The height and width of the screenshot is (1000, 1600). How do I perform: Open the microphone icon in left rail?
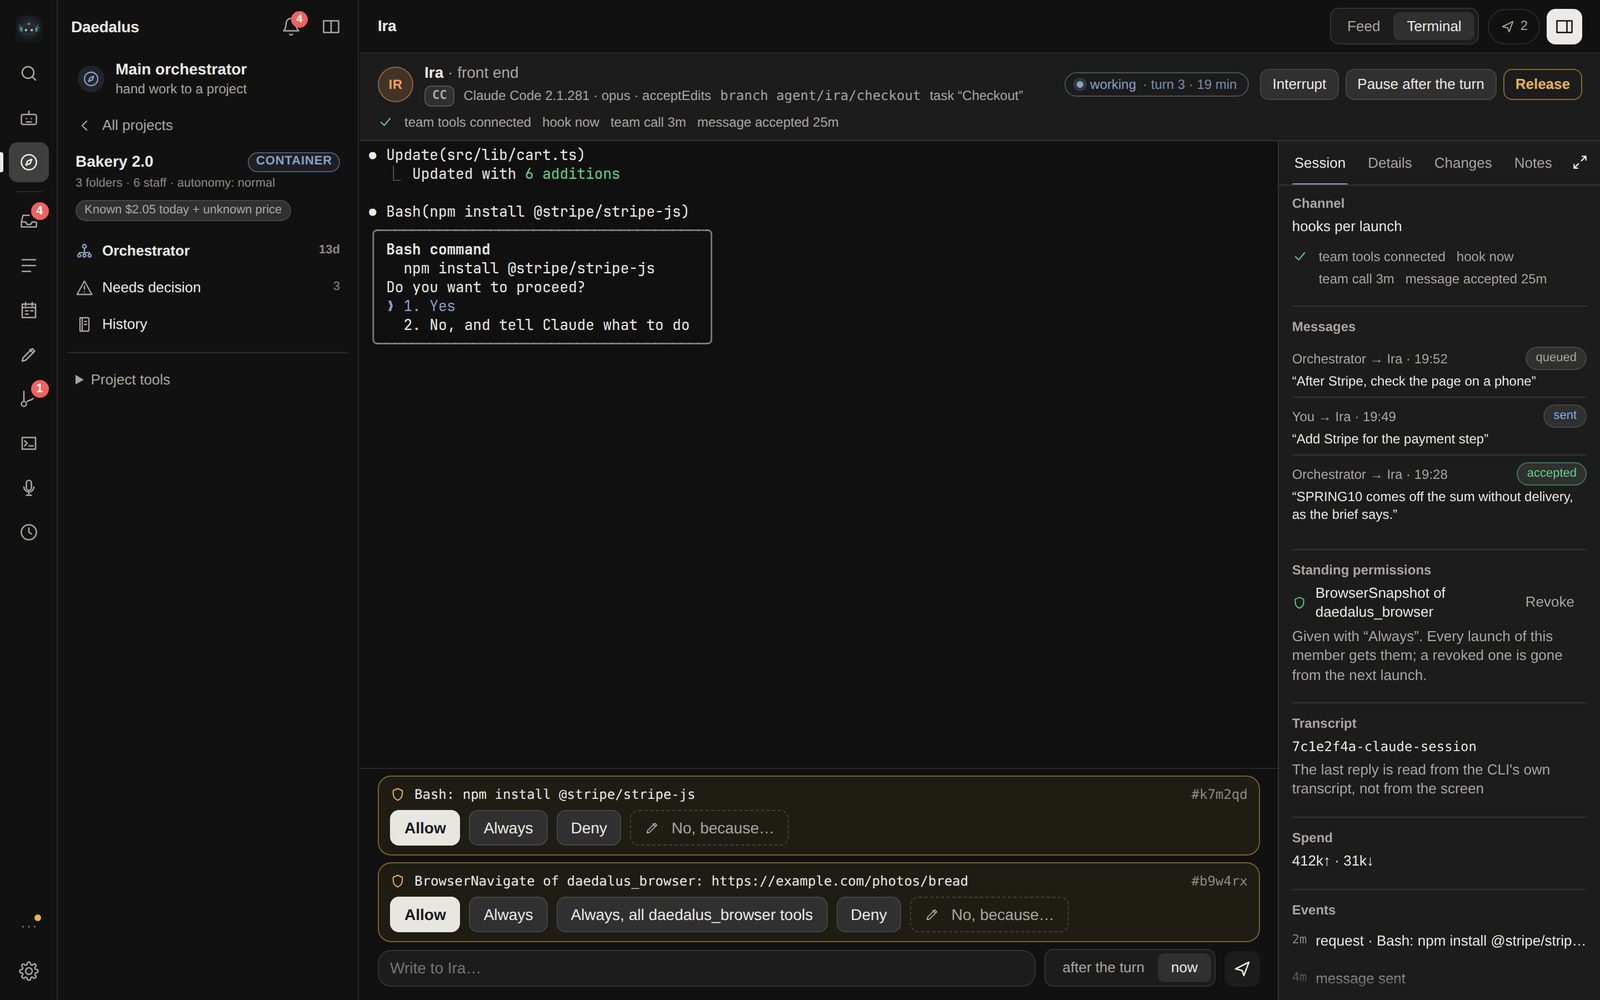[29, 487]
